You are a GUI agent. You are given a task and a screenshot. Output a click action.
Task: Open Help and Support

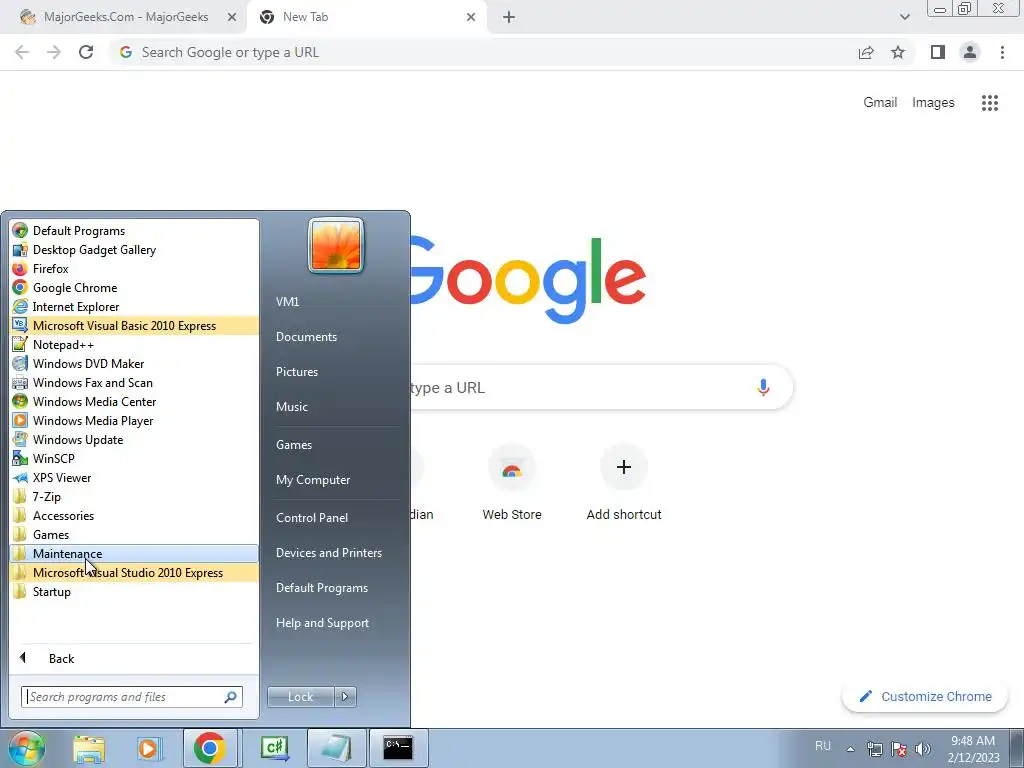tap(336, 623)
